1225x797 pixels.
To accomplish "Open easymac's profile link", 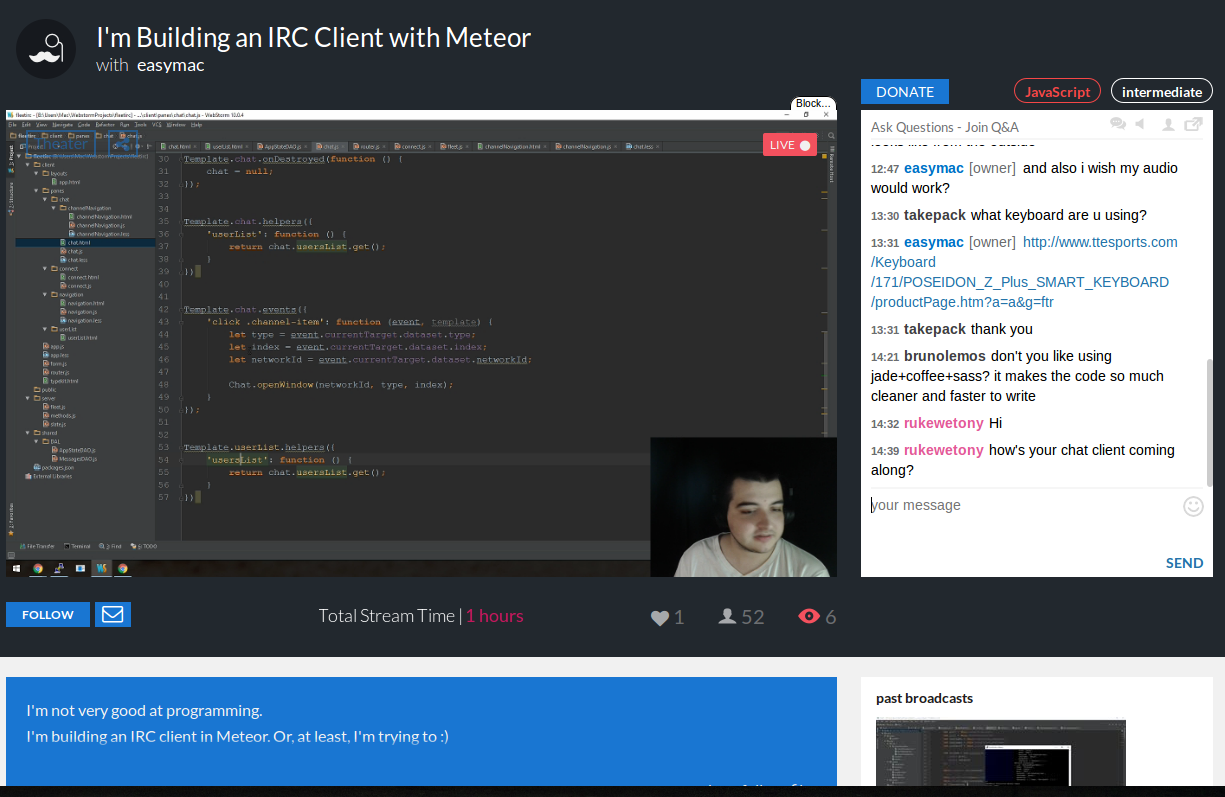I will 170,65.
